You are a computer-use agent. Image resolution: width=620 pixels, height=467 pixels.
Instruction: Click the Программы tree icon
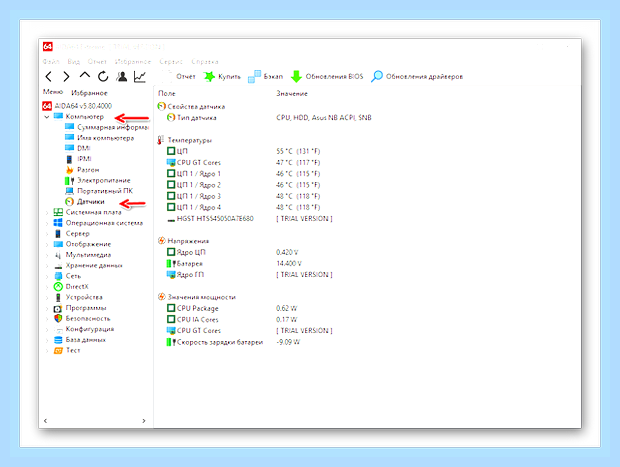coord(58,308)
